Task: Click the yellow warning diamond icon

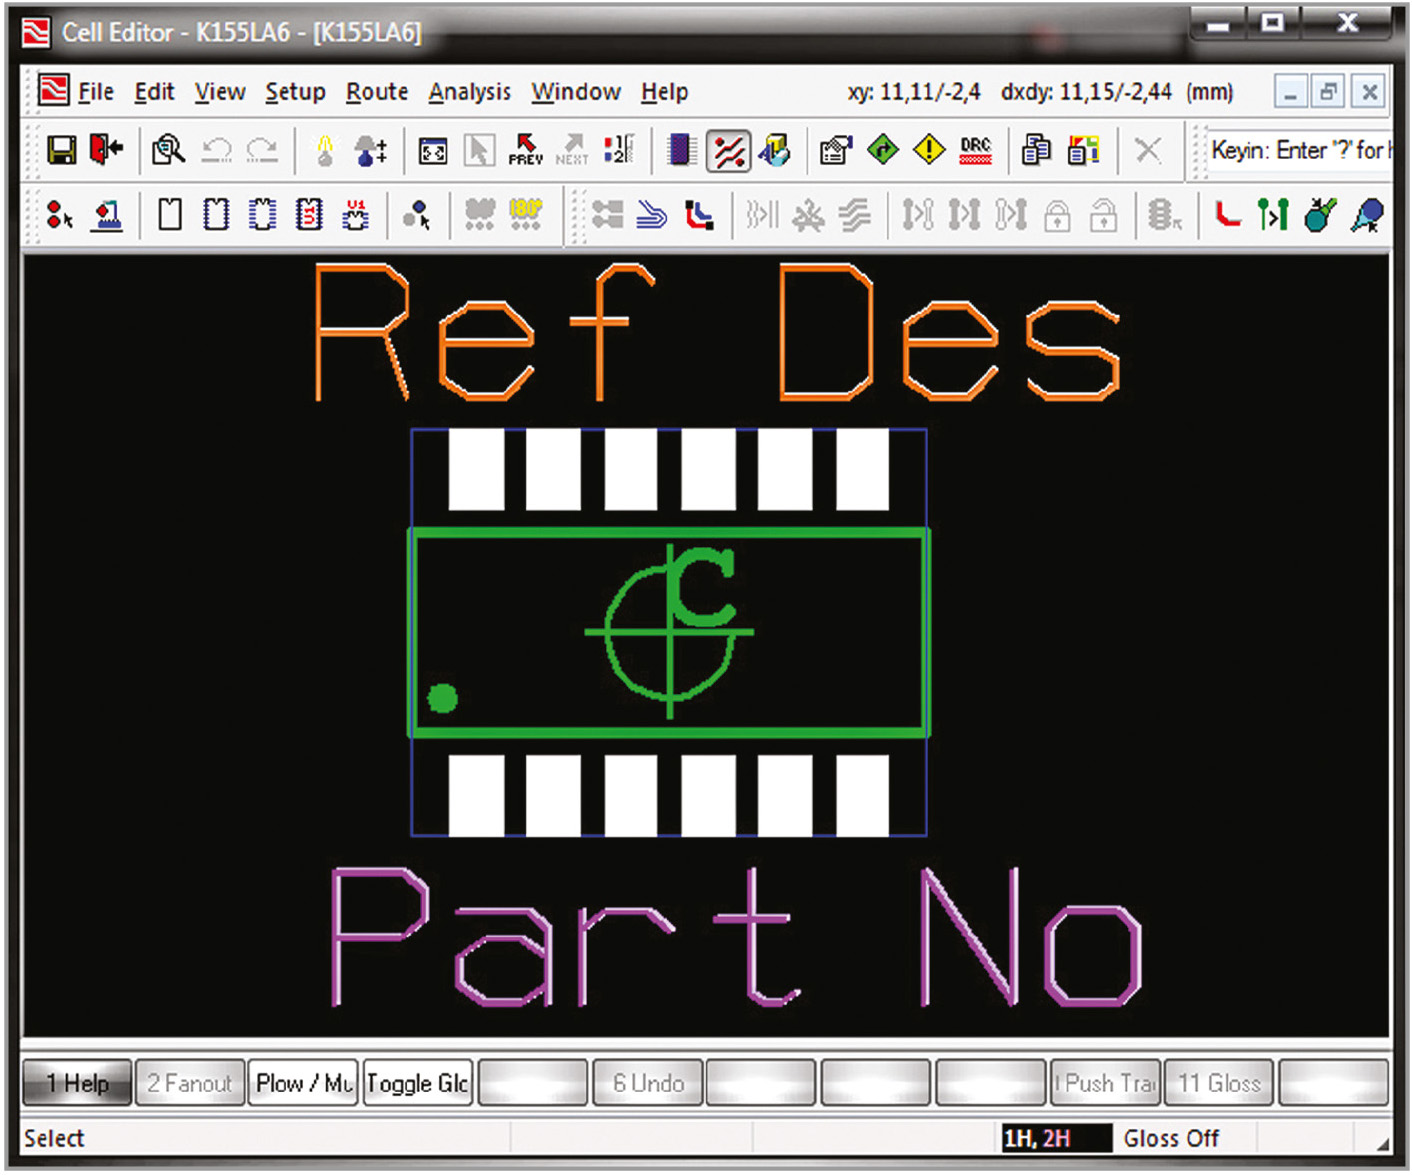Action: pos(929,151)
